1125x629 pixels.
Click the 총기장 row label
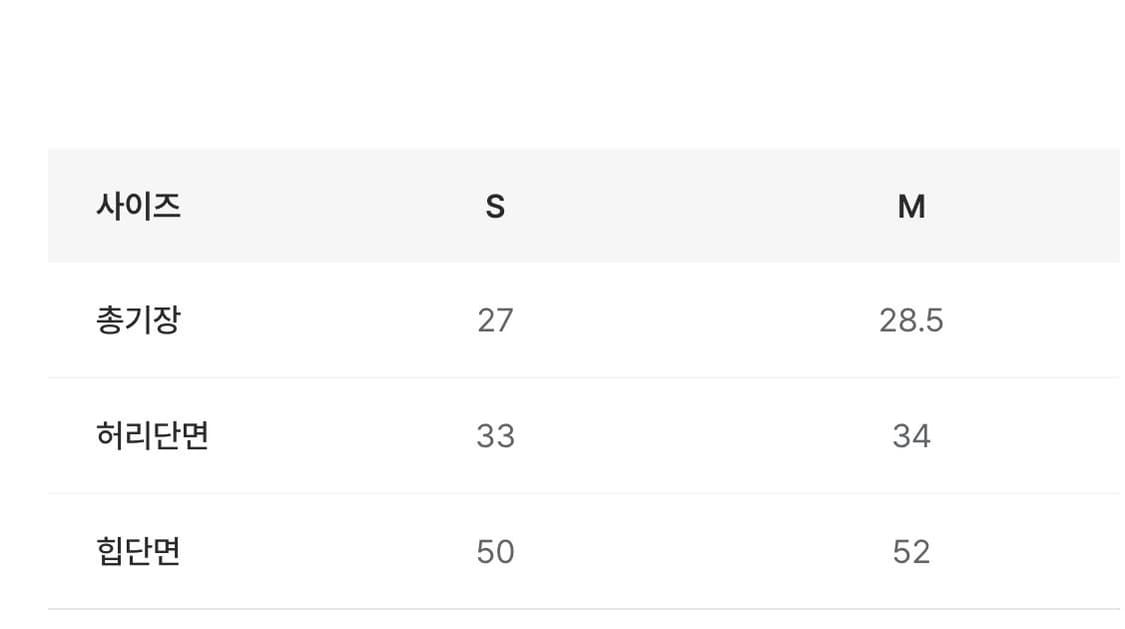pos(138,320)
